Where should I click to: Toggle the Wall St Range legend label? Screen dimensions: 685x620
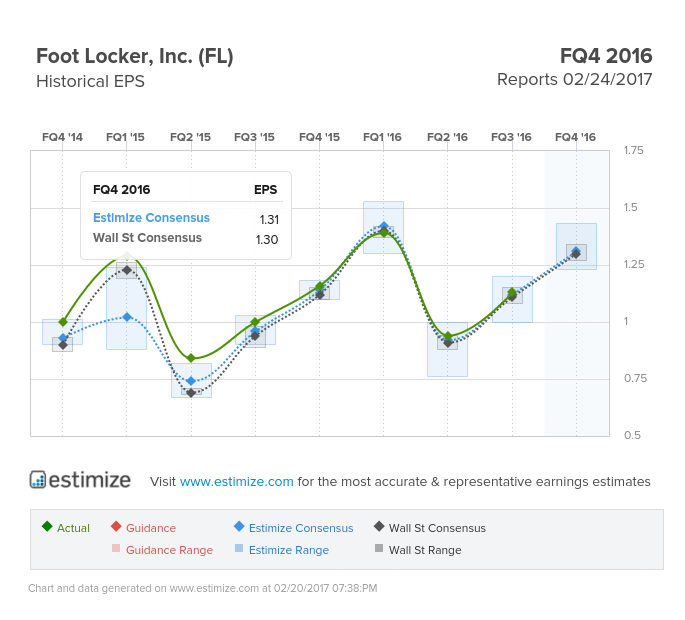(425, 550)
